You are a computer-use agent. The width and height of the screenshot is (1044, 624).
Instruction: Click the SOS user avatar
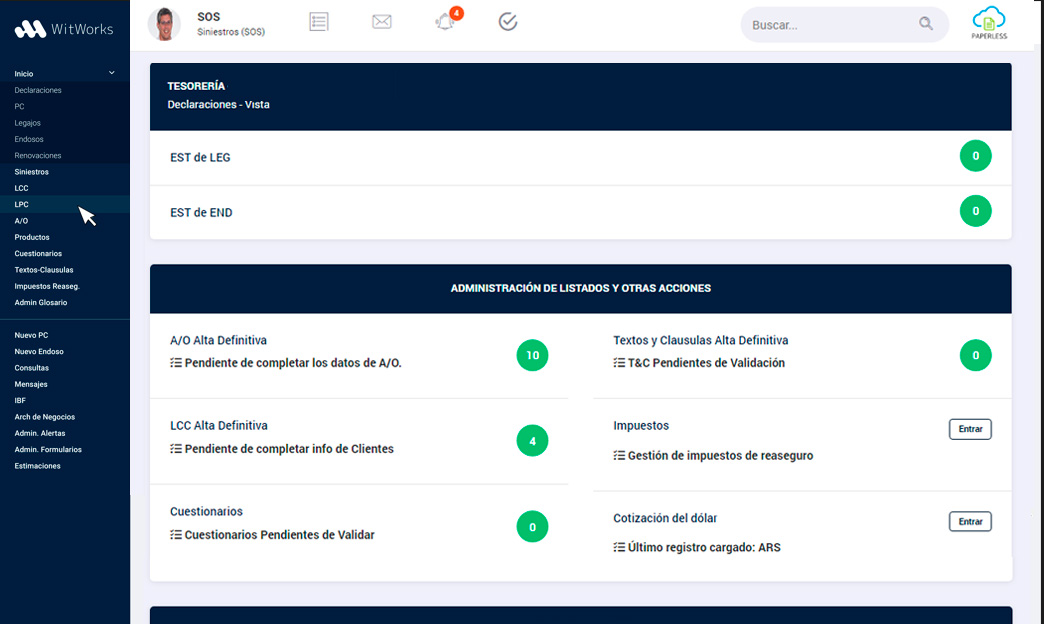coord(164,25)
